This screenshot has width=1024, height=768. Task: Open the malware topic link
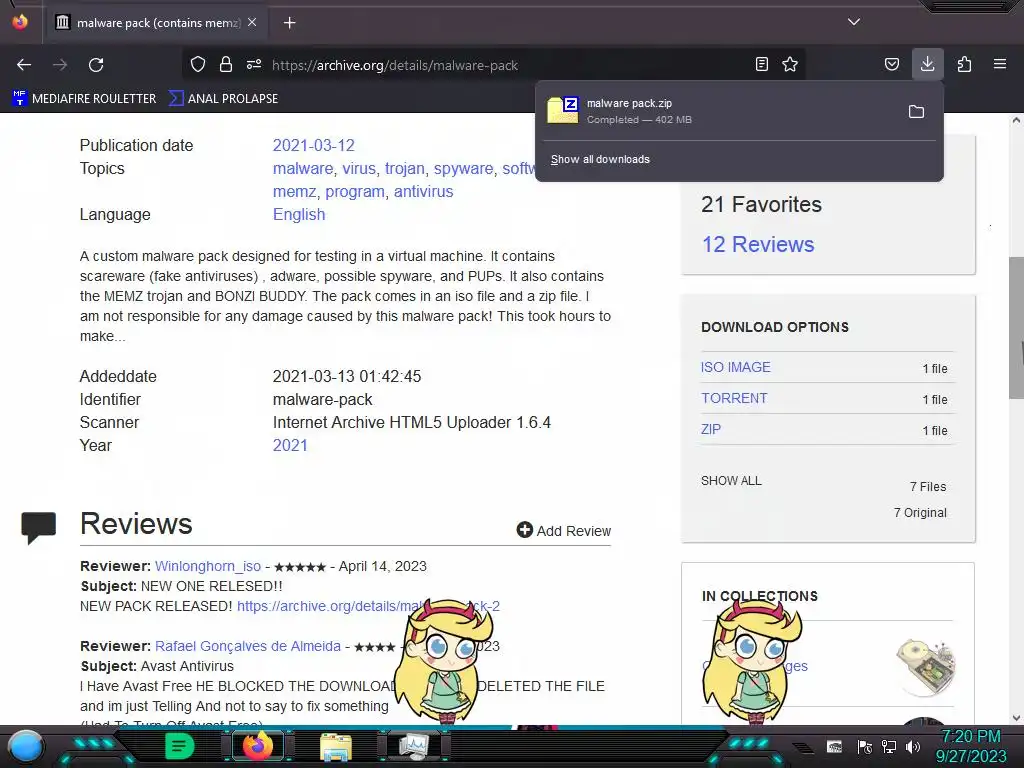coord(303,168)
